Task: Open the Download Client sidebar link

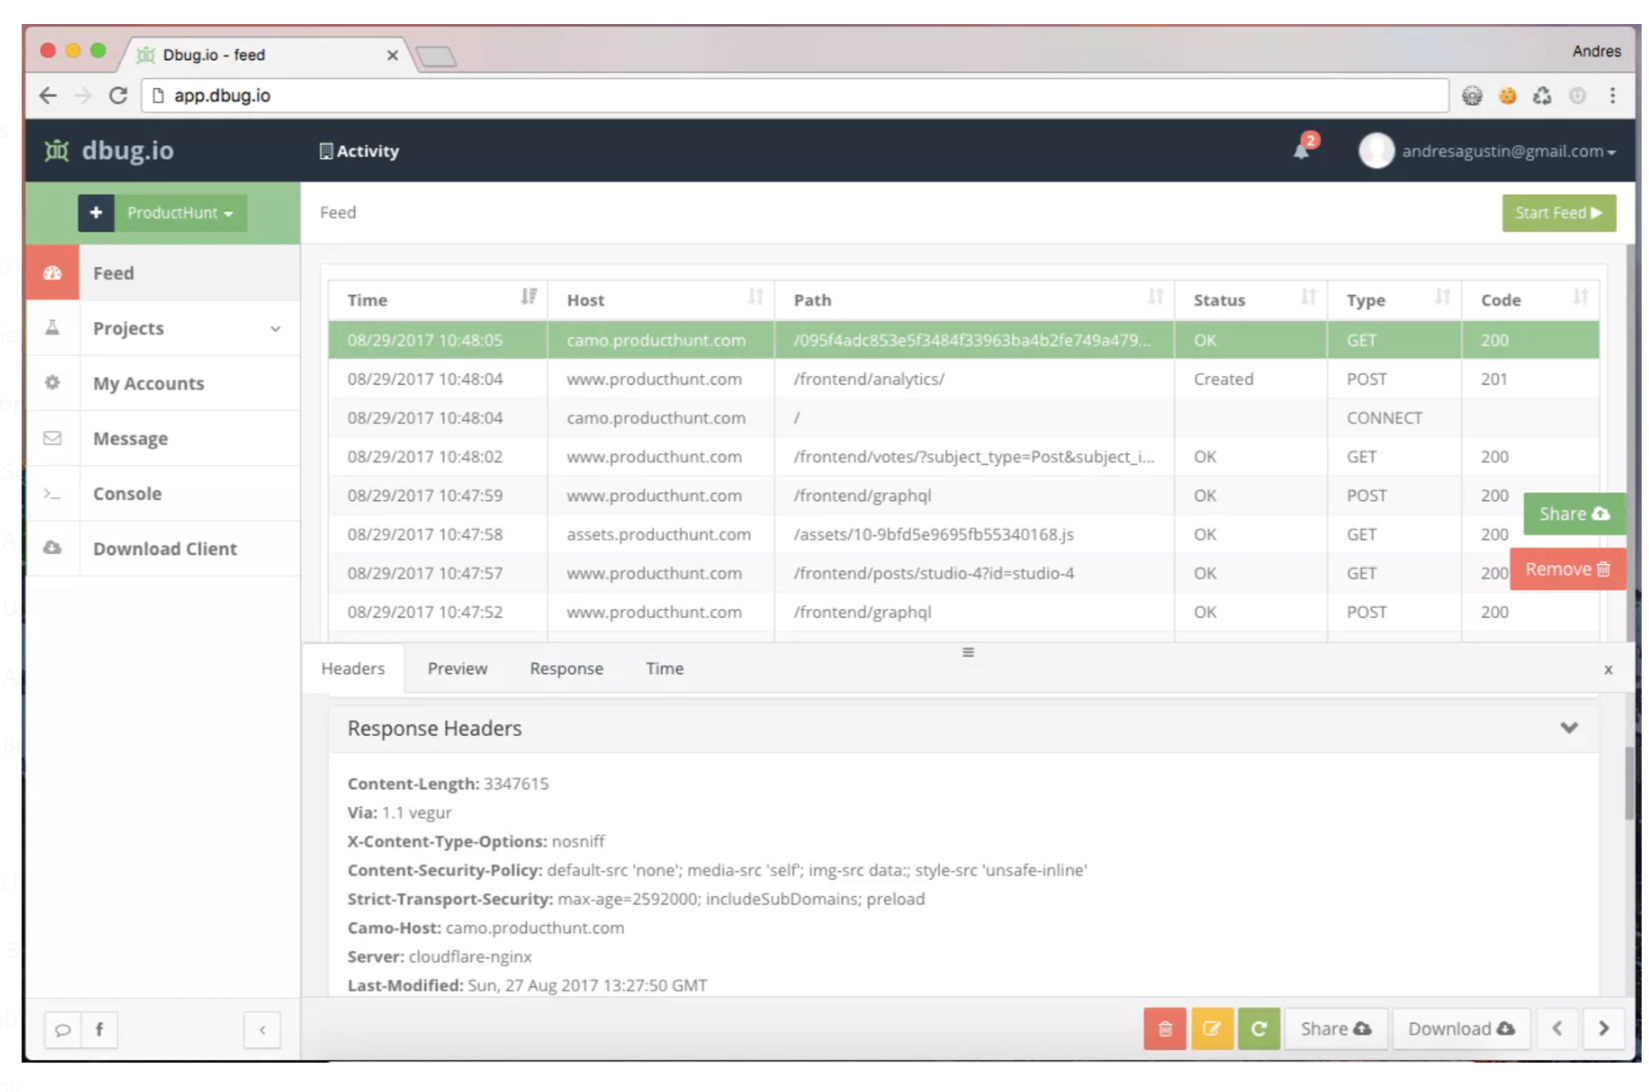Action: click(165, 549)
